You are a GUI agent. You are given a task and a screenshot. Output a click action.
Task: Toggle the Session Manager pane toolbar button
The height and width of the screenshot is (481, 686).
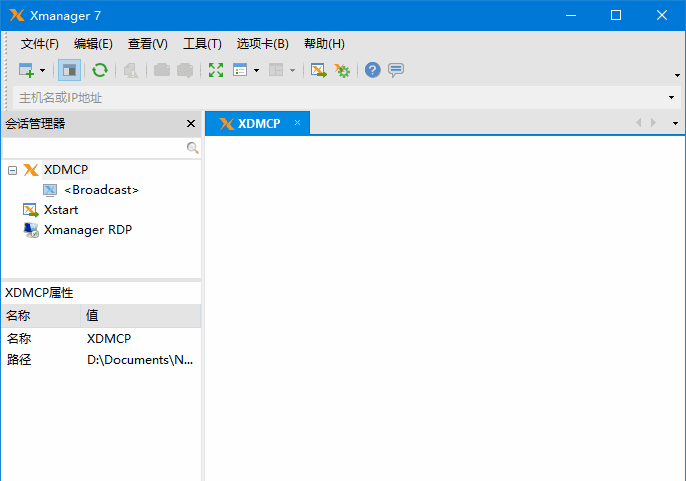click(70, 70)
